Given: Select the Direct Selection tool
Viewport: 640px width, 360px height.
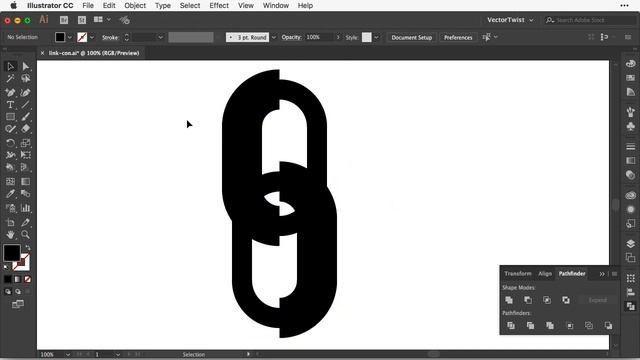Looking at the screenshot, I should coord(25,66).
